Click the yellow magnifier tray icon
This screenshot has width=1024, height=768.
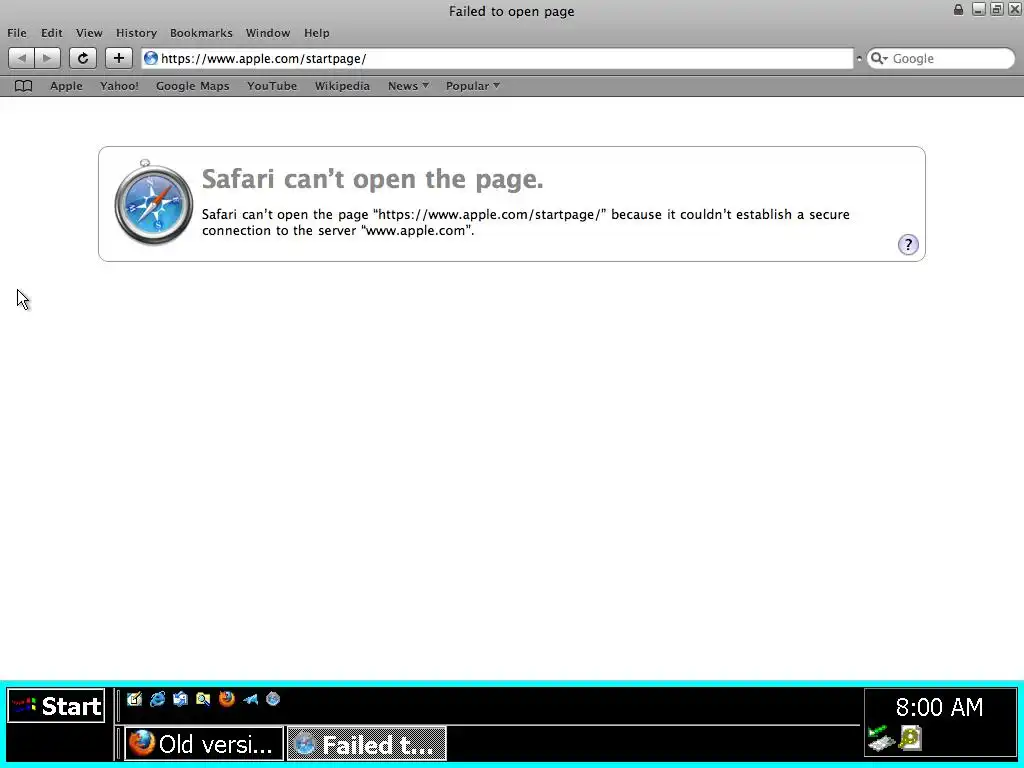(x=910, y=738)
